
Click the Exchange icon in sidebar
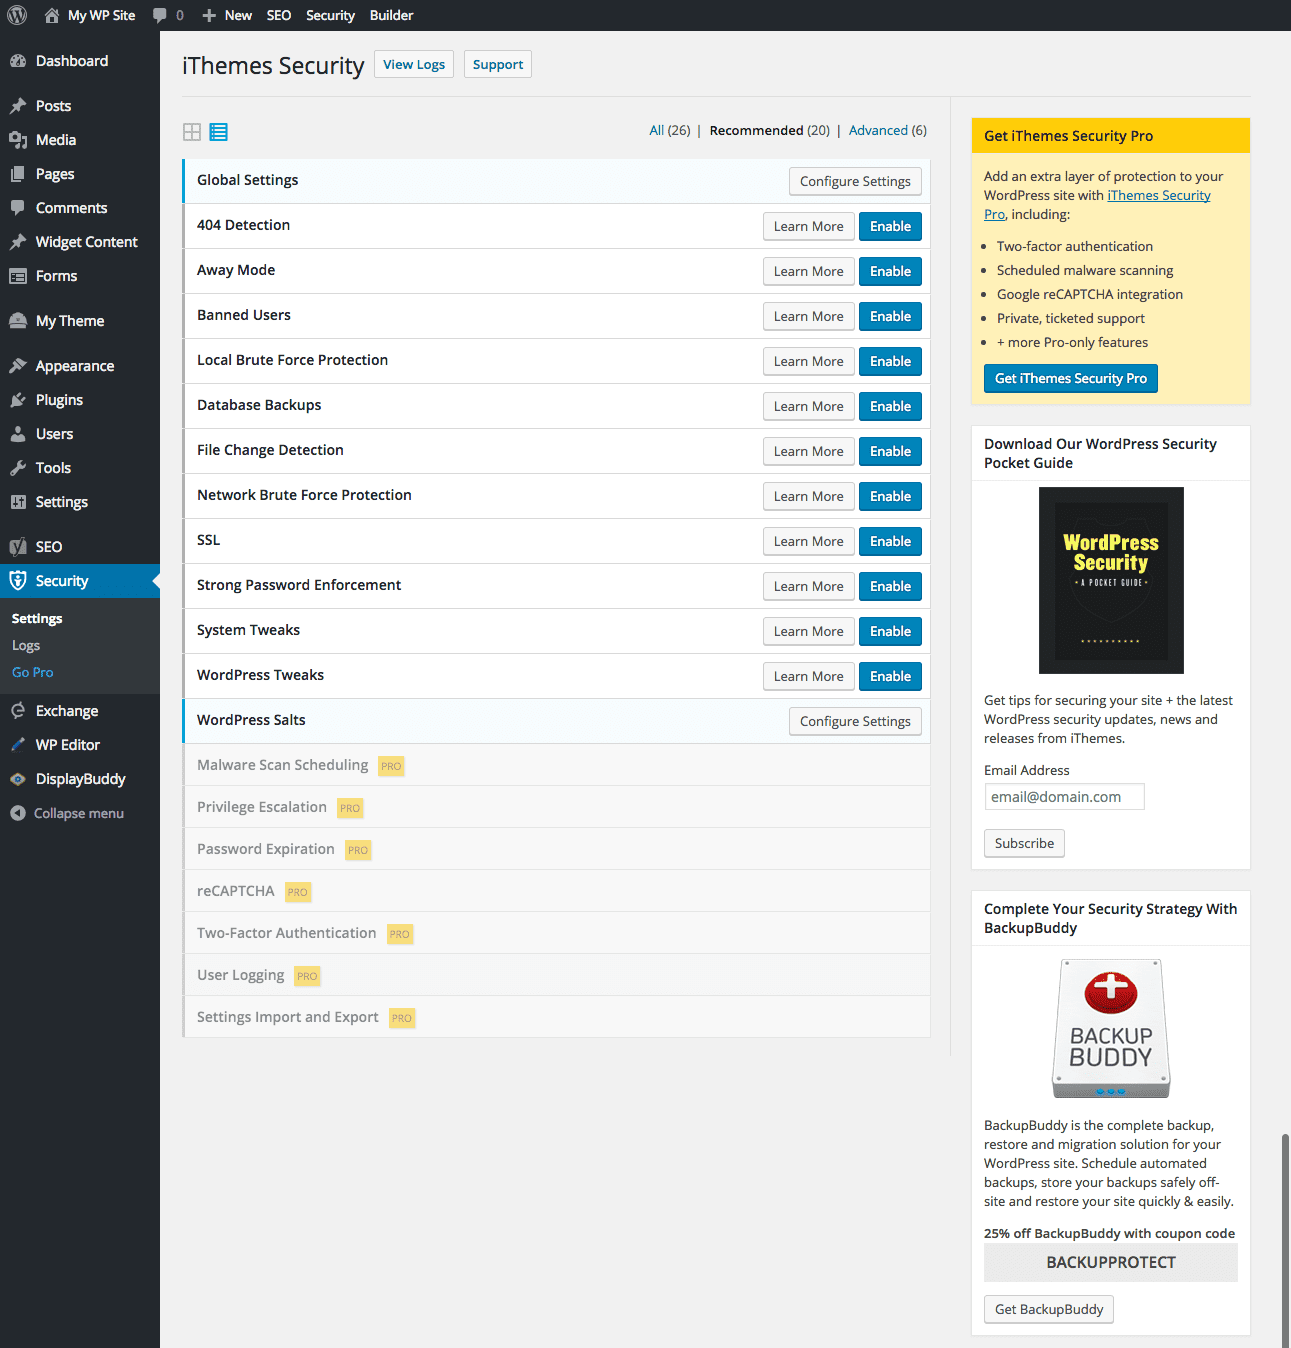tap(18, 711)
